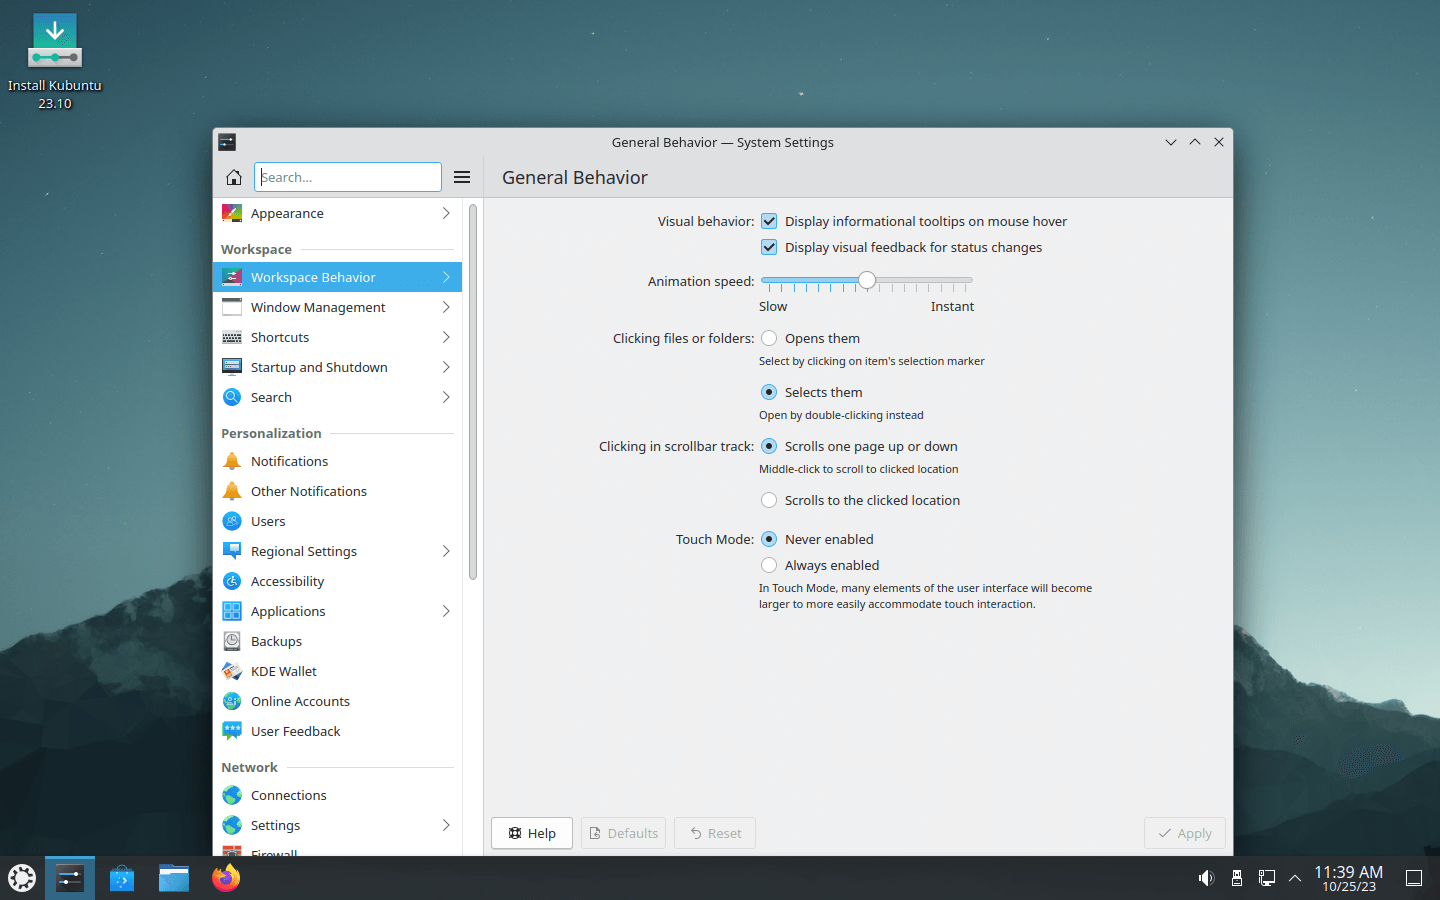
Task: Click the Animation speed slider handle
Action: 867,281
